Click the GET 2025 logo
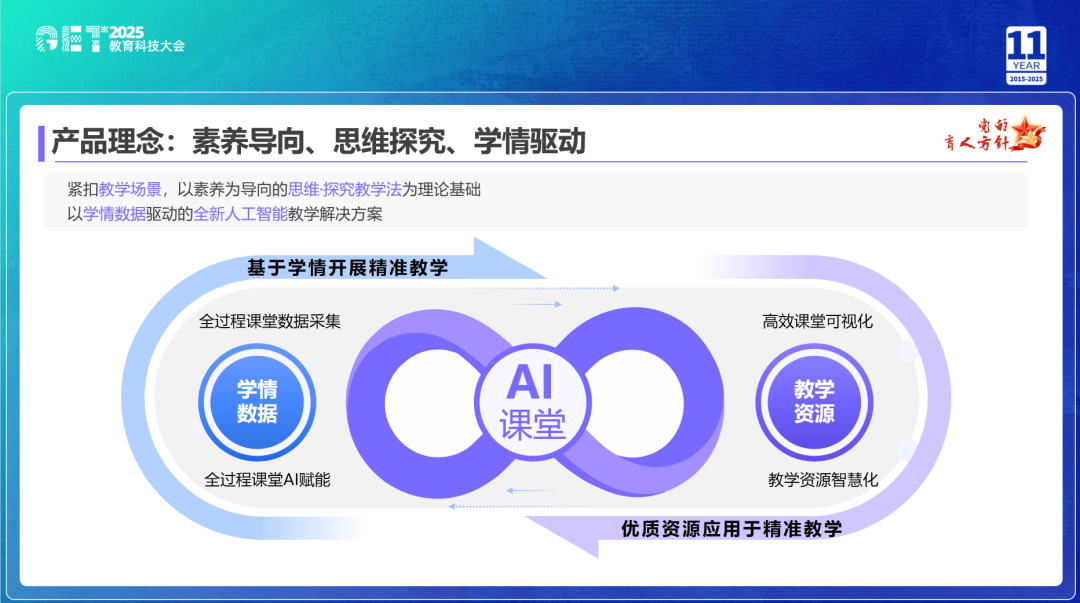The width and height of the screenshot is (1080, 603). tap(110, 38)
